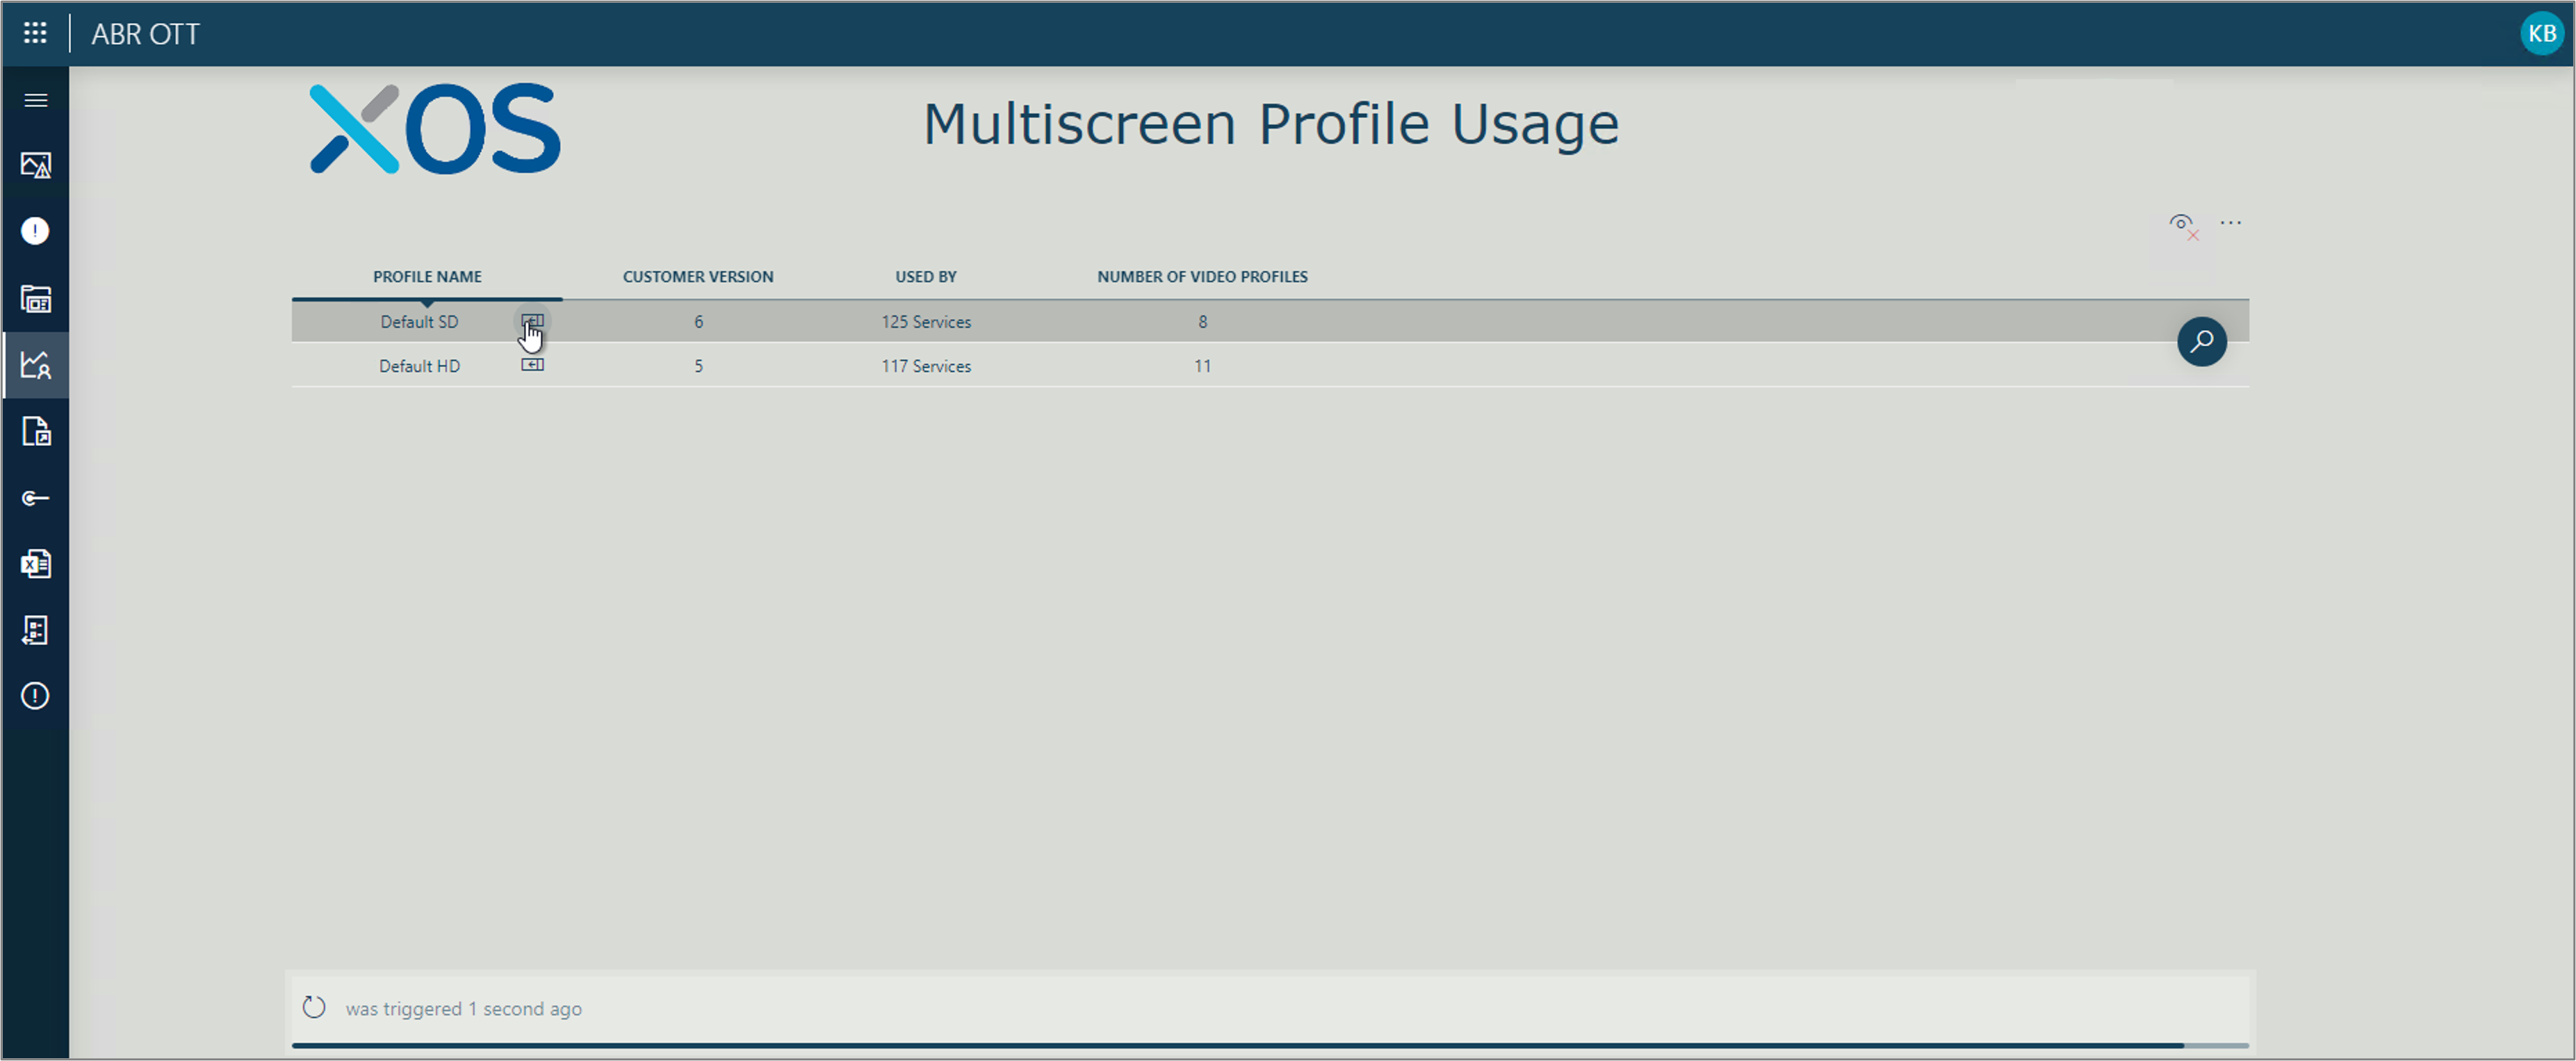Open the app launcher grid icon
Image resolution: width=2576 pixels, height=1061 pixels.
(35, 33)
